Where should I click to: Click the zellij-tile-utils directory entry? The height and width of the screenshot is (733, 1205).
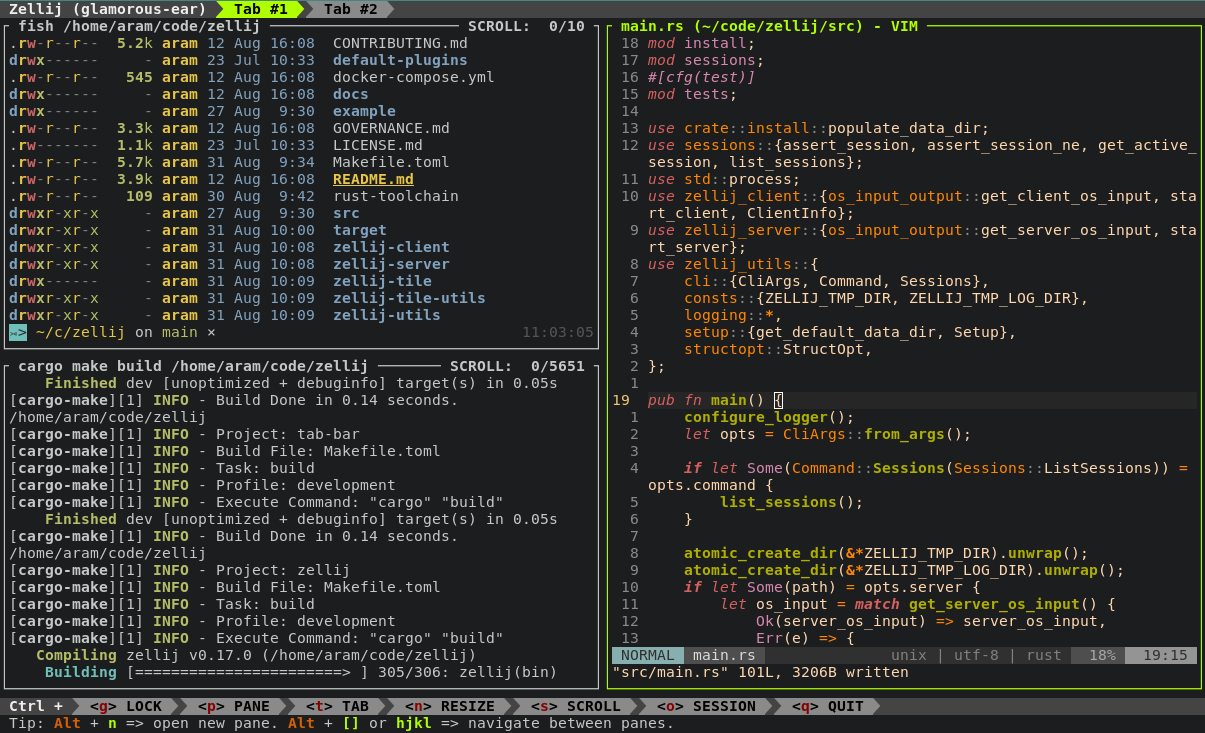(409, 298)
